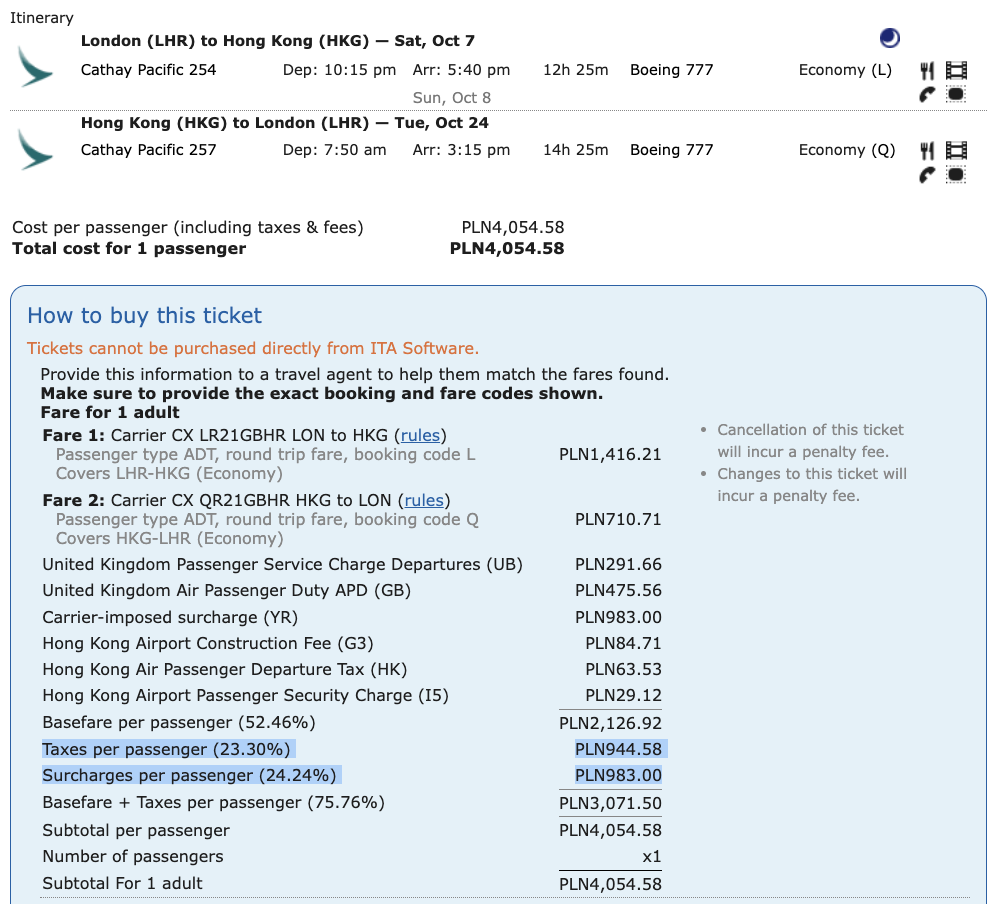Click the Total cost PLN4,054.58 amount
This screenshot has height=904, width=998.
(507, 248)
